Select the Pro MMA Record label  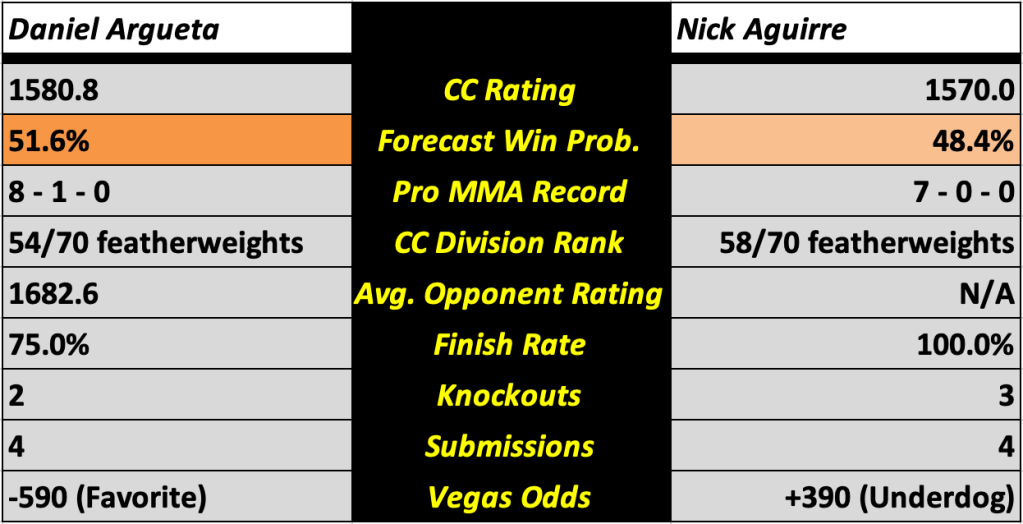pyautogui.click(x=510, y=192)
